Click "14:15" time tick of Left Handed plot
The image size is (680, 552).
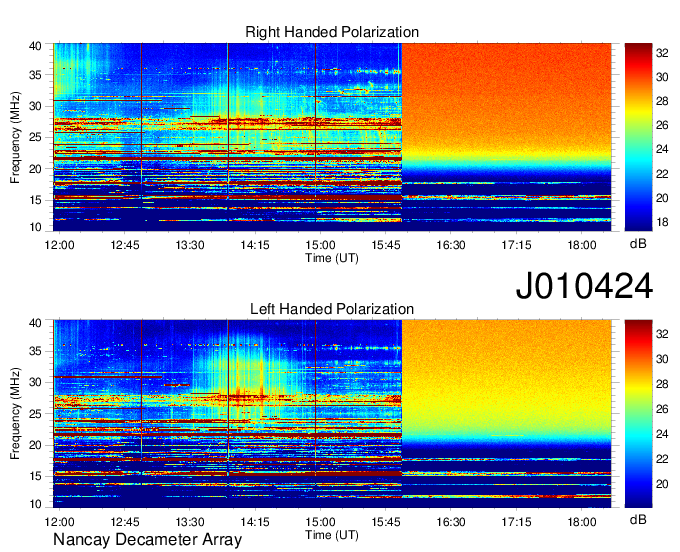(255, 522)
